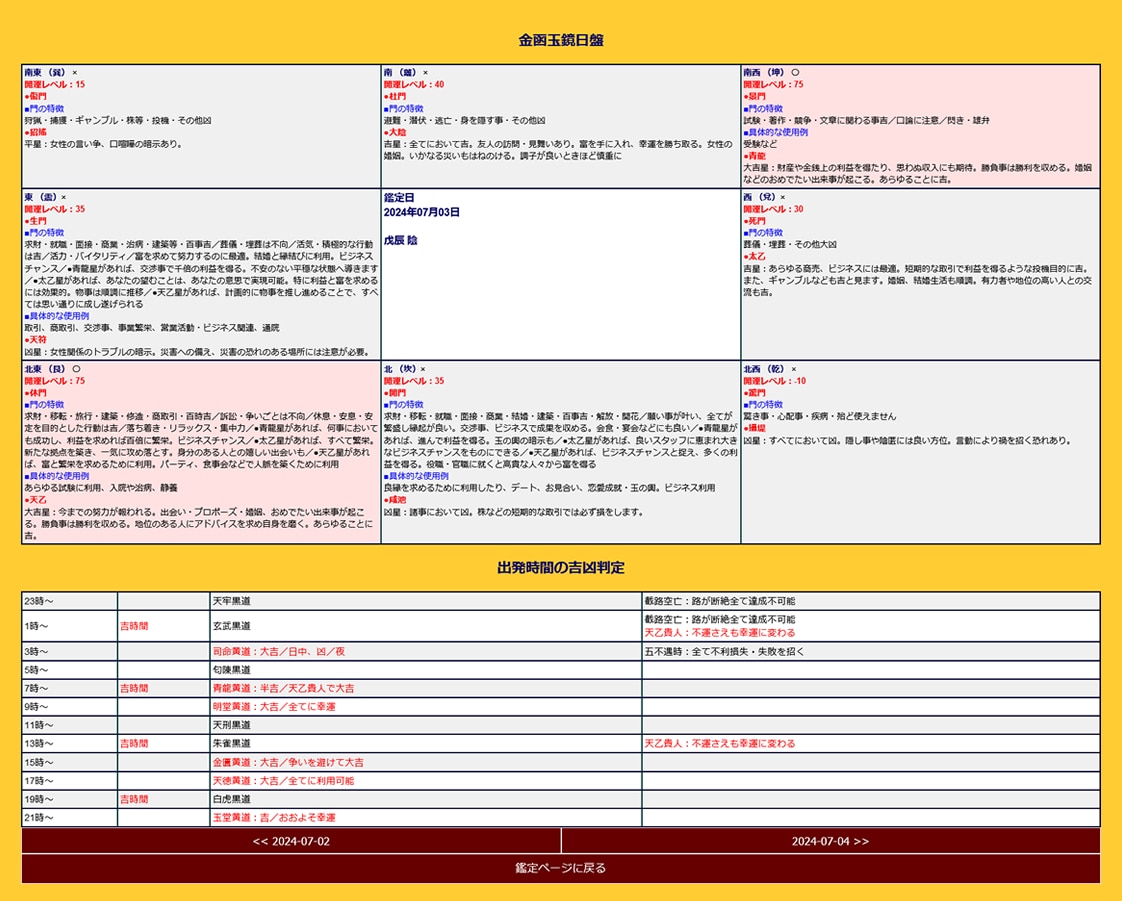
Task: Click the 開運レベル：30 value
Action: pyautogui.click(x=774, y=209)
